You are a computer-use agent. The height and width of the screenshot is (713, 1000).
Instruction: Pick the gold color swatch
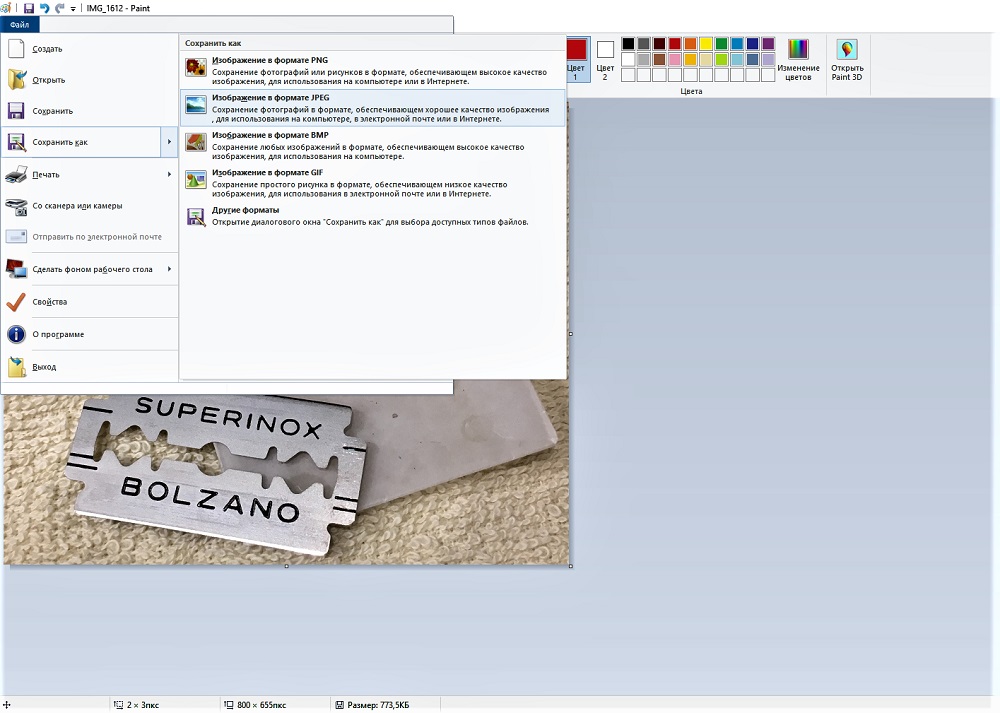690,59
